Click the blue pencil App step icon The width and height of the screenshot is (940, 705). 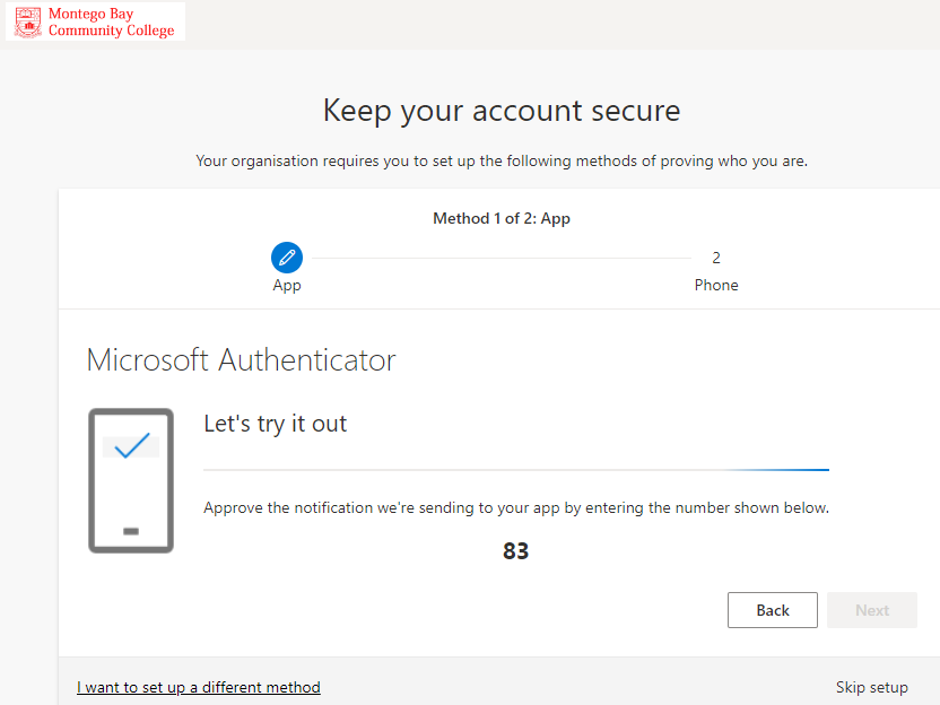coord(287,258)
